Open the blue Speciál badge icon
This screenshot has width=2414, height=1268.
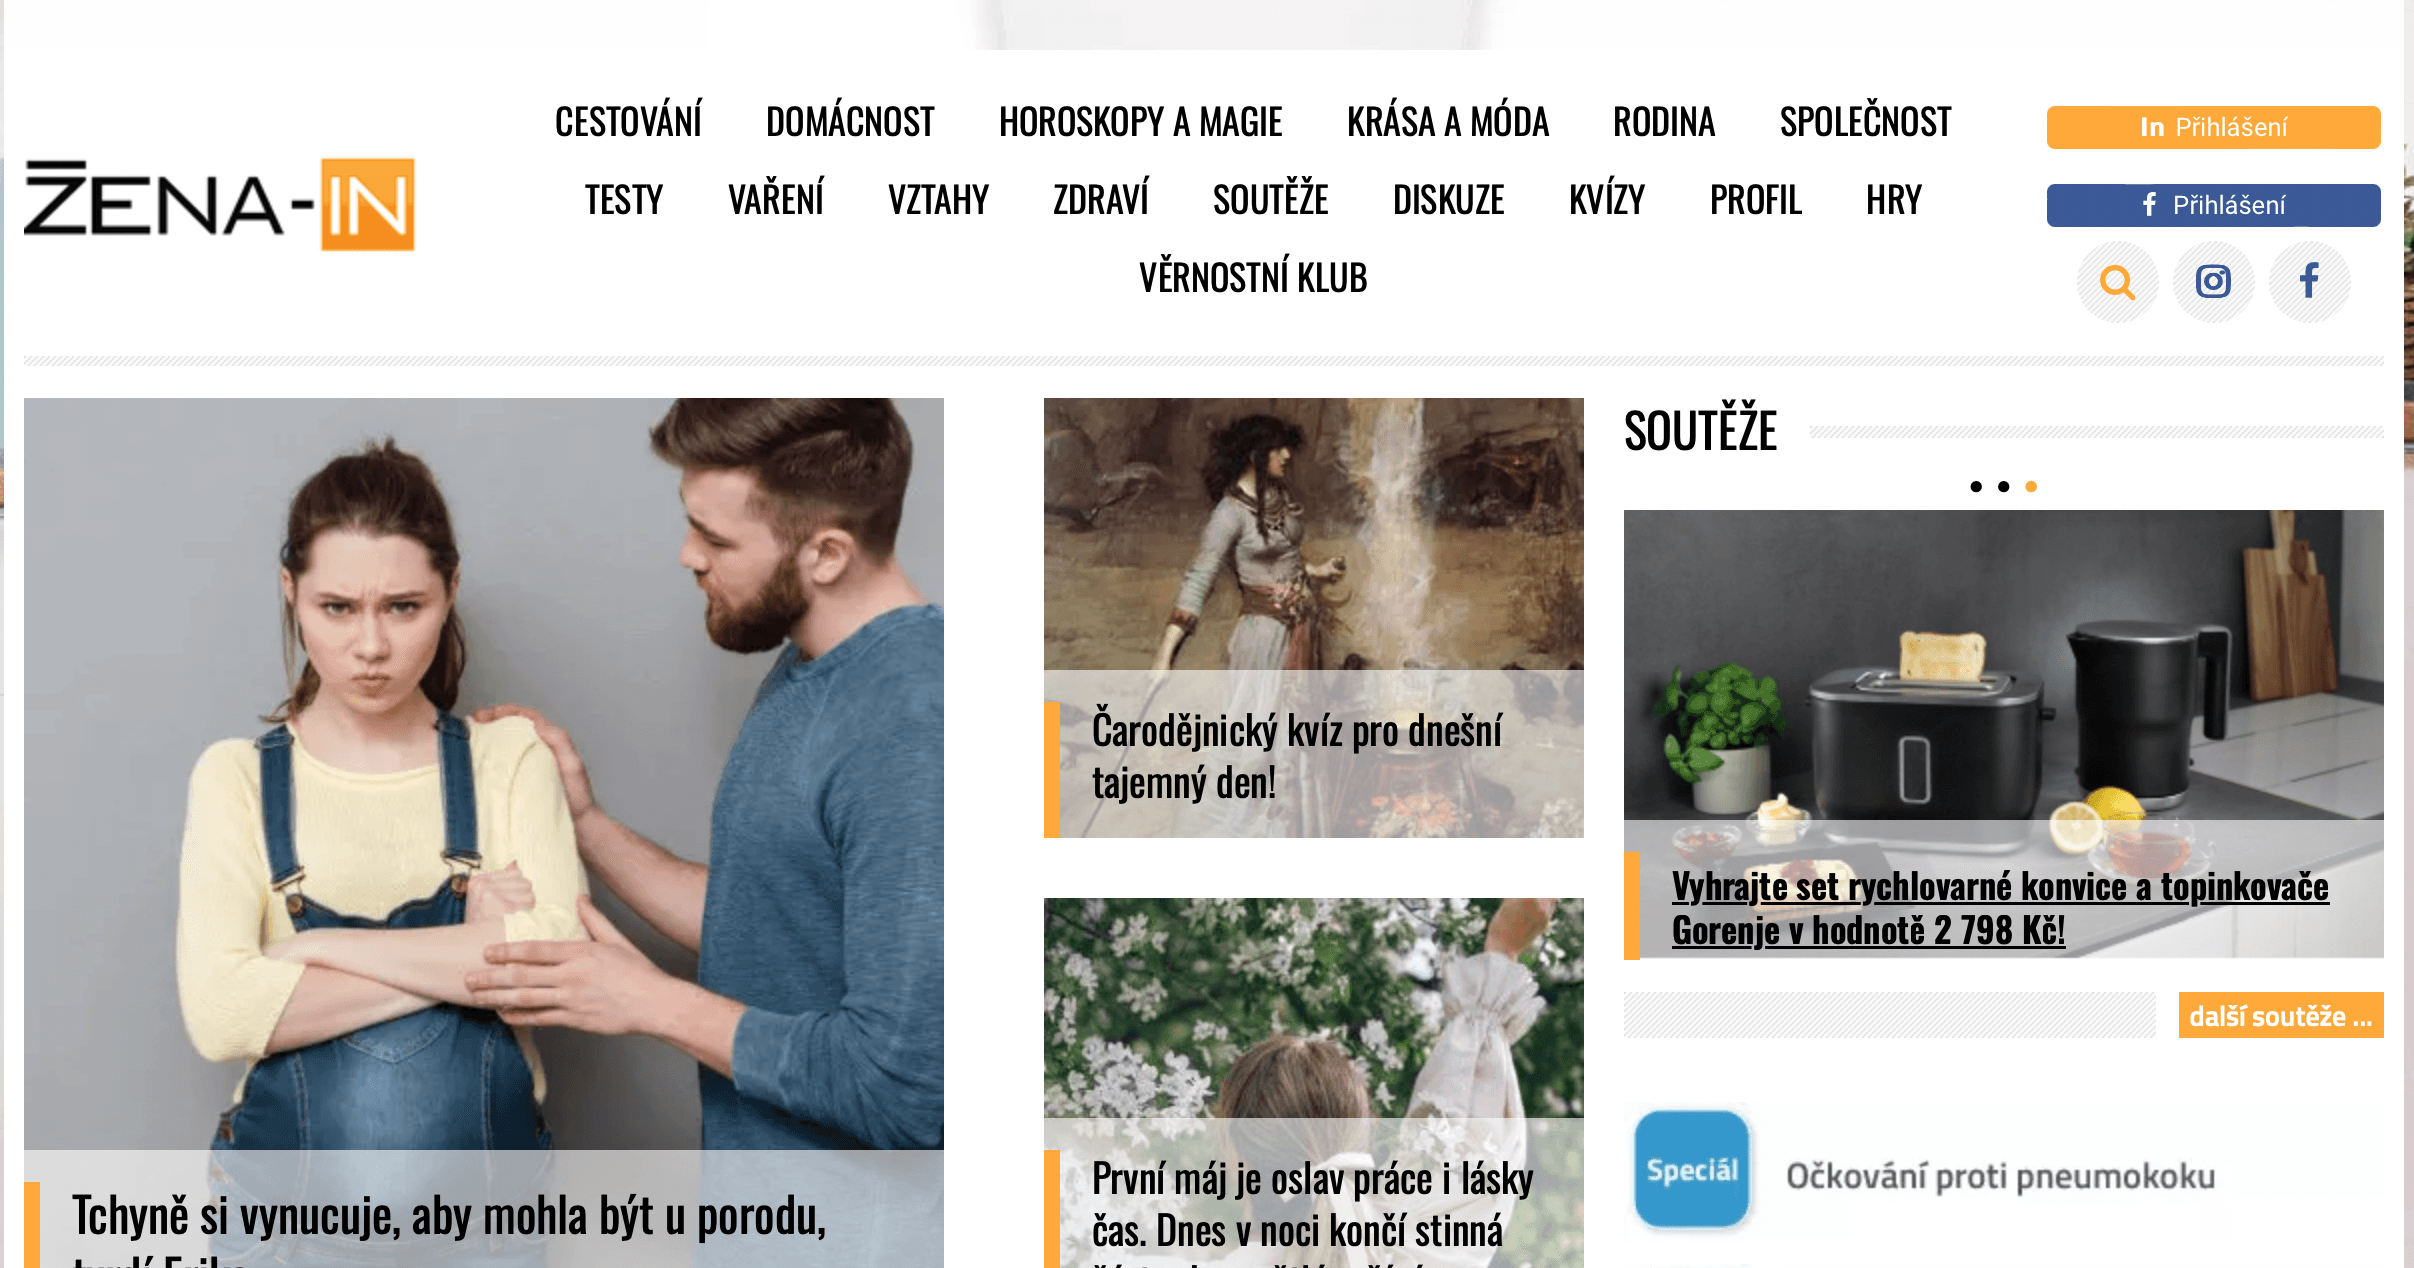[1691, 1169]
